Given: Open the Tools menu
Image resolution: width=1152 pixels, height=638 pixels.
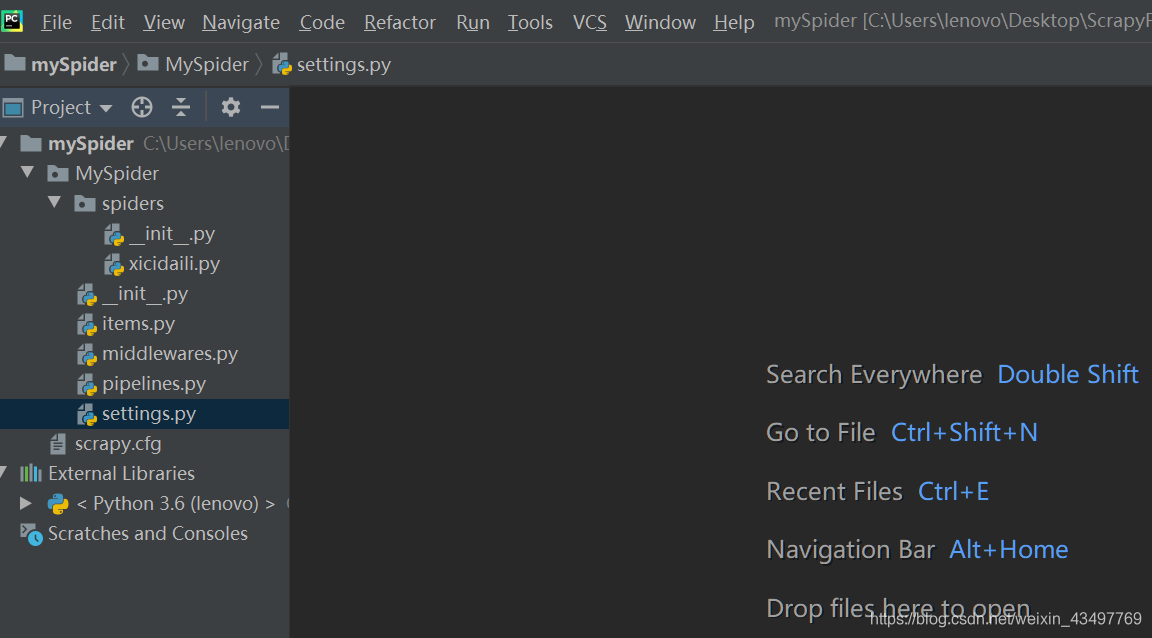Looking at the screenshot, I should point(530,23).
